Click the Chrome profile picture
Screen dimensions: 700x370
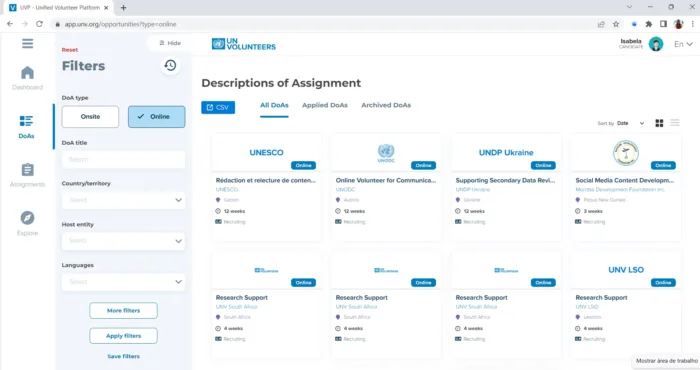point(679,24)
